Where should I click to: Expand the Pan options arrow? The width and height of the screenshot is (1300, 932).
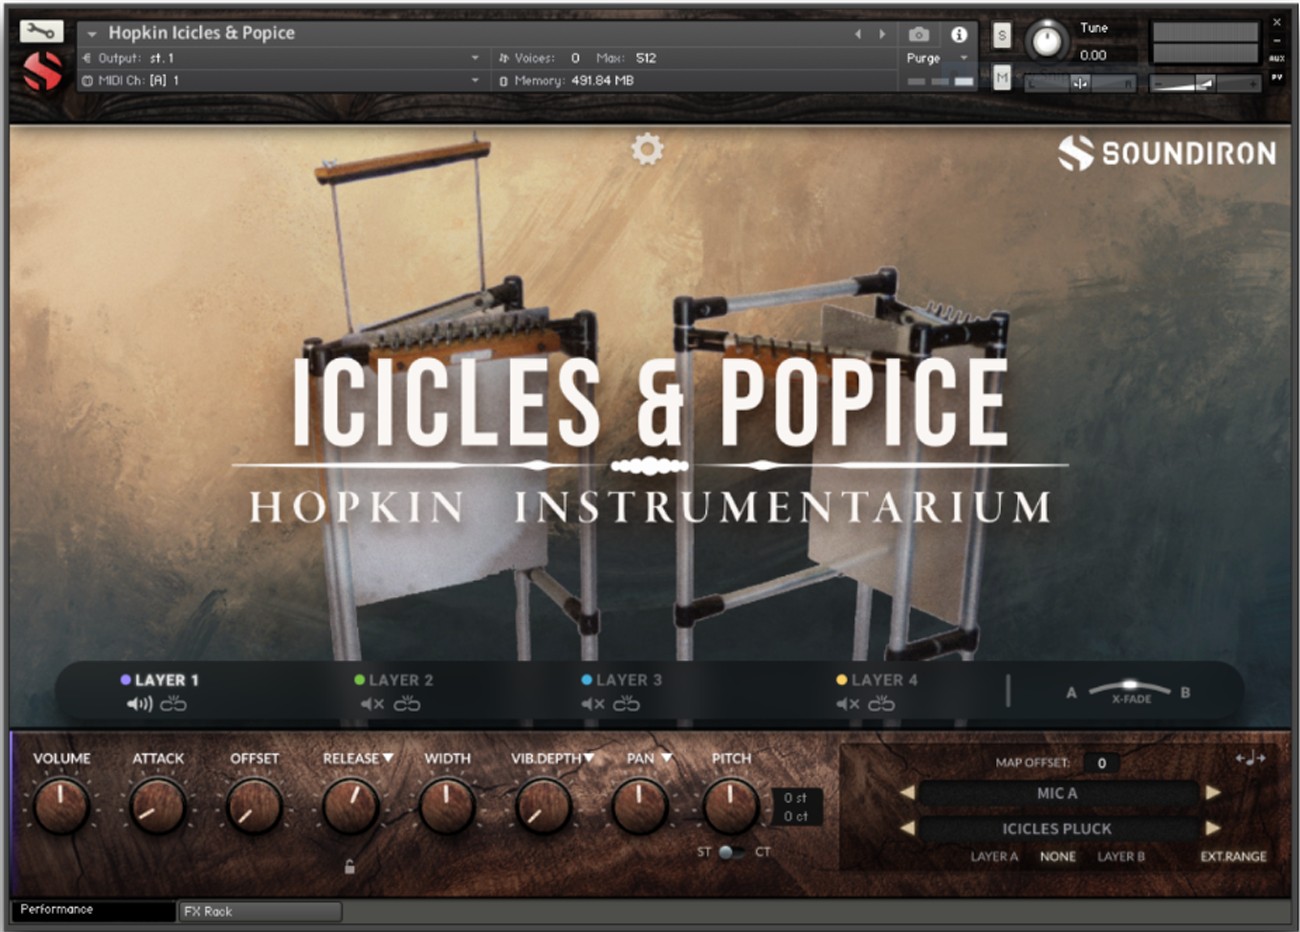point(666,758)
